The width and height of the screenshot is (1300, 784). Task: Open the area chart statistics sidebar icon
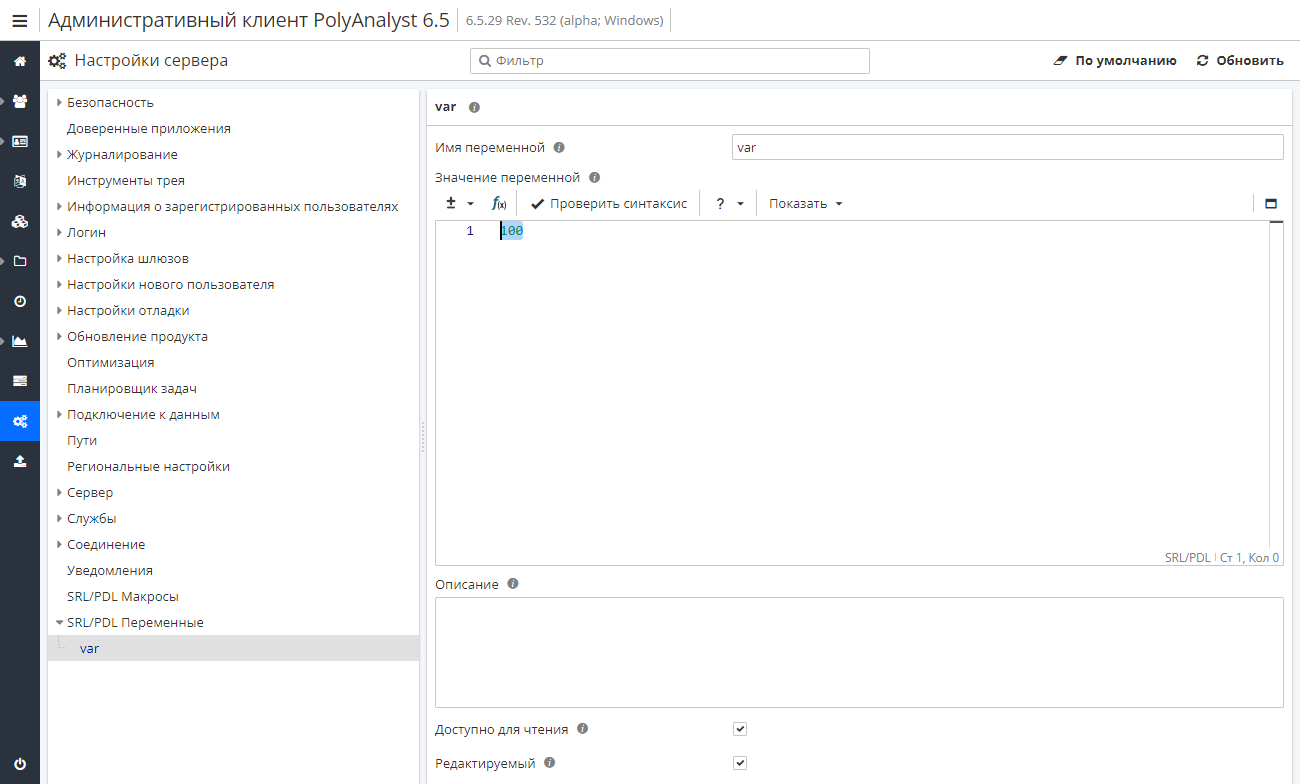pyautogui.click(x=19, y=341)
